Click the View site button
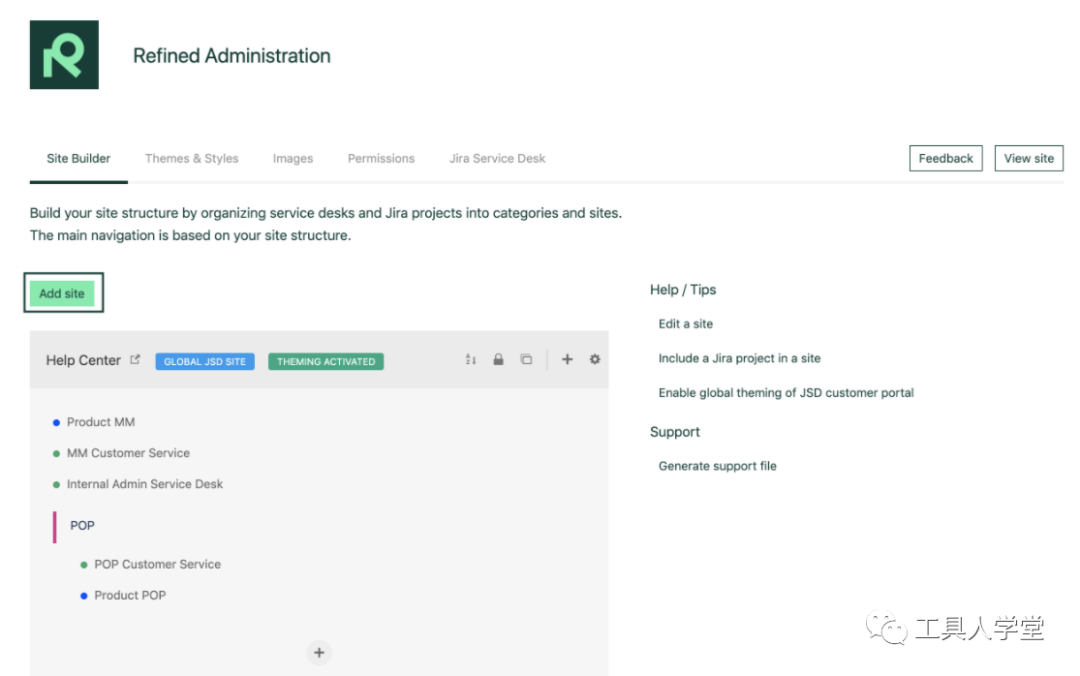This screenshot has width=1080, height=676. coord(1028,158)
